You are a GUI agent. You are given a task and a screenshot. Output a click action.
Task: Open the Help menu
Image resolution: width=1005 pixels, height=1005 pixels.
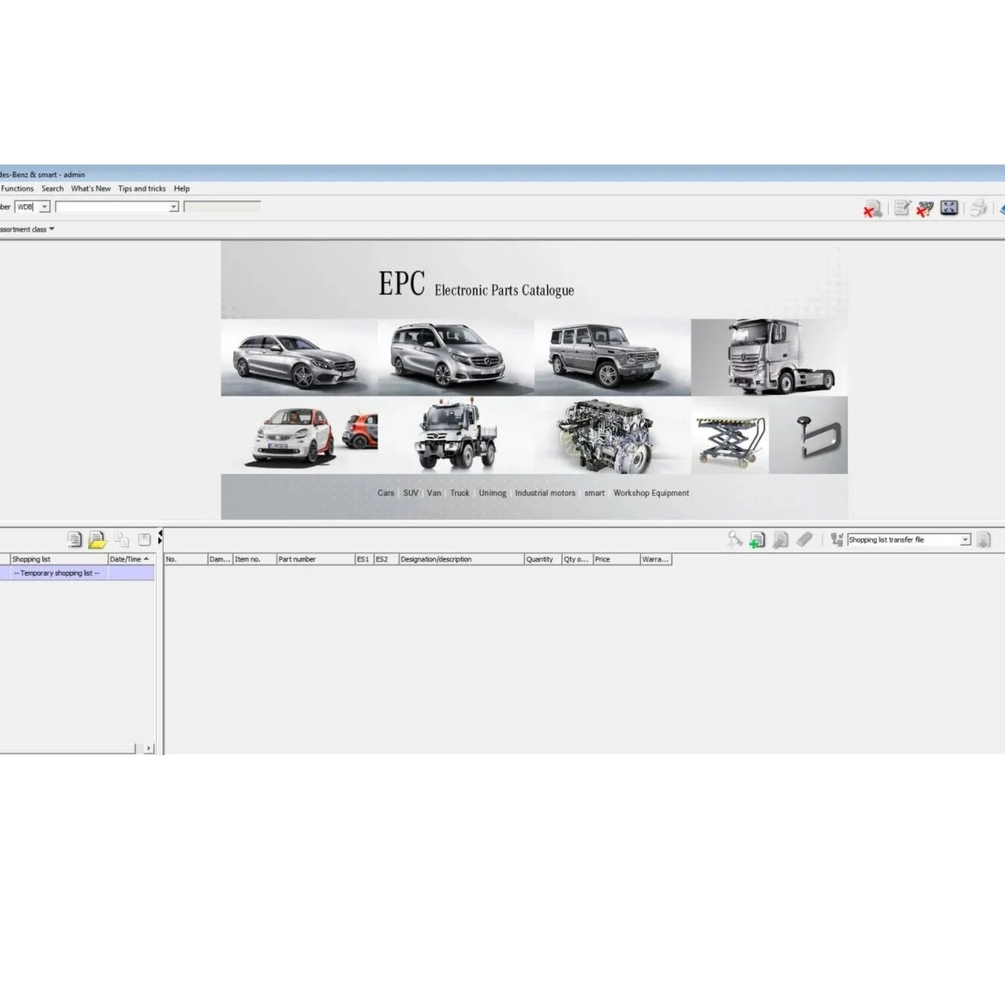[x=181, y=188]
